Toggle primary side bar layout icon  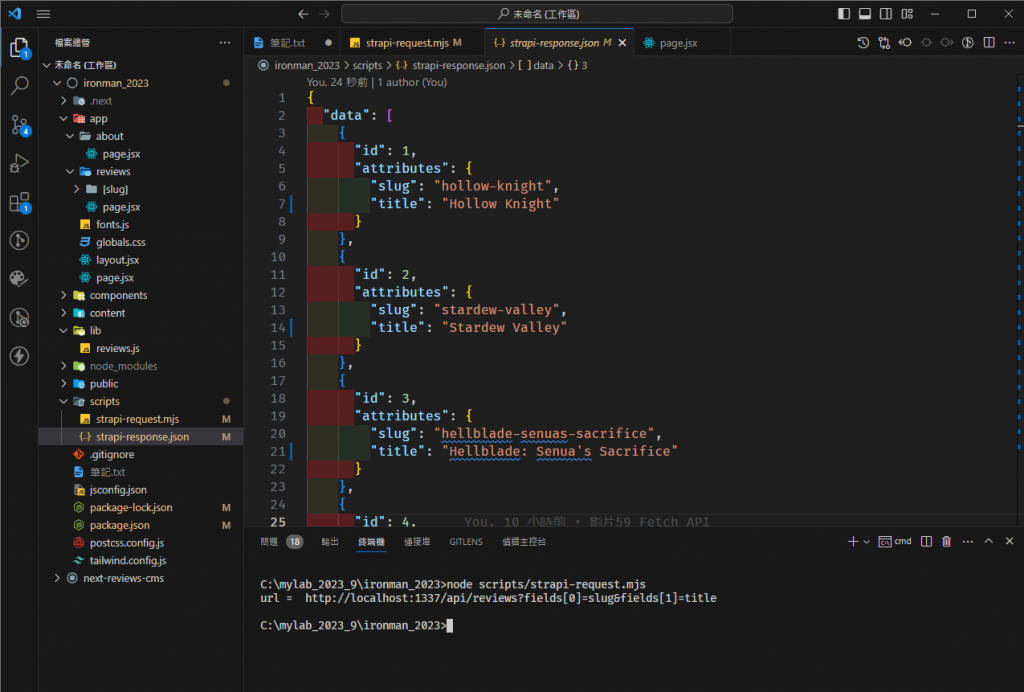click(844, 14)
